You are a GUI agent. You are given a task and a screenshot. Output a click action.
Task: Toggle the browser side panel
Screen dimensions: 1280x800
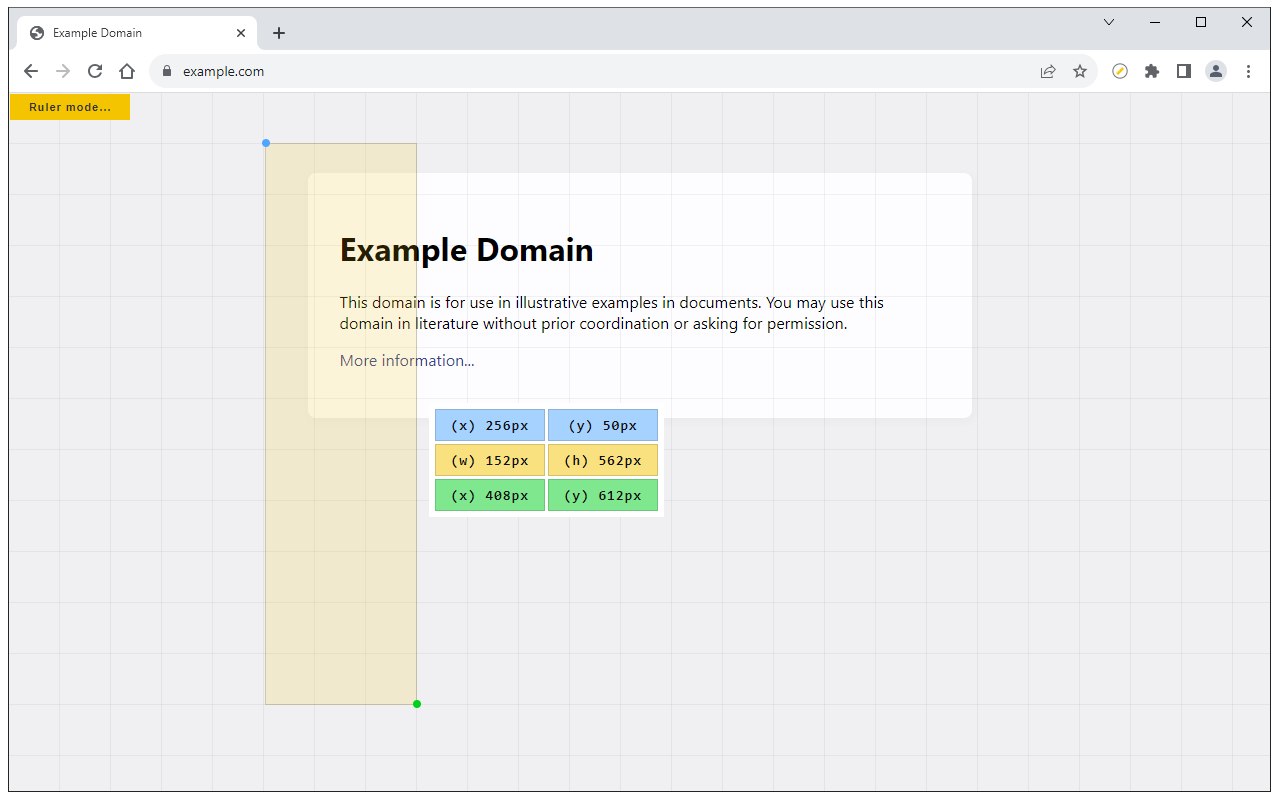(x=1184, y=71)
